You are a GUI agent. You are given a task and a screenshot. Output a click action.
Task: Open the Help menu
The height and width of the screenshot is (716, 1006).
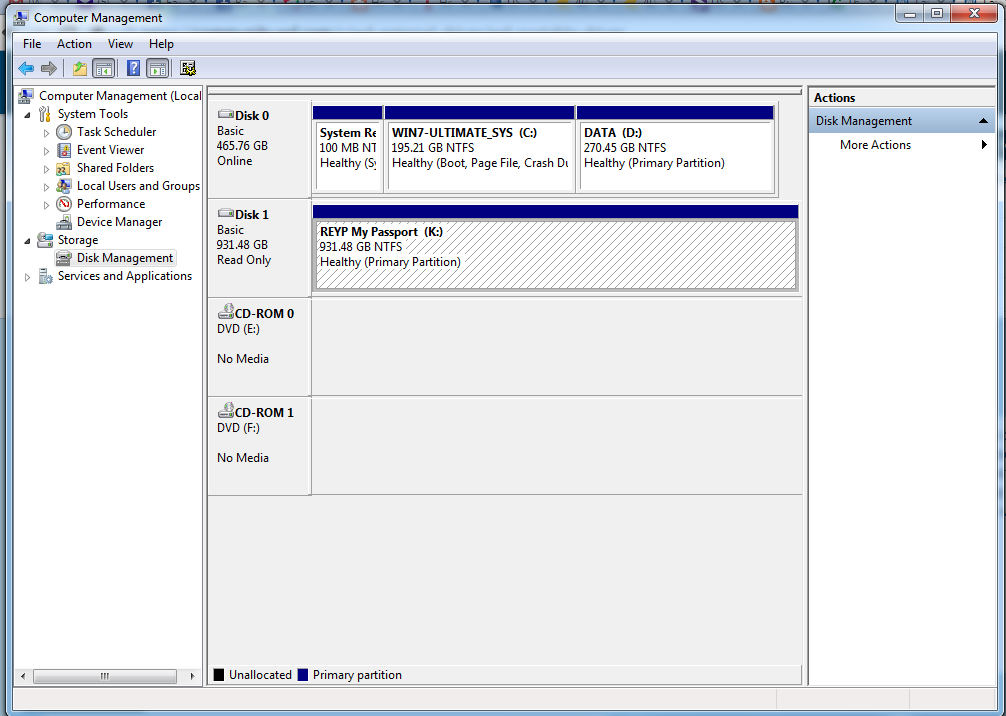(x=161, y=44)
